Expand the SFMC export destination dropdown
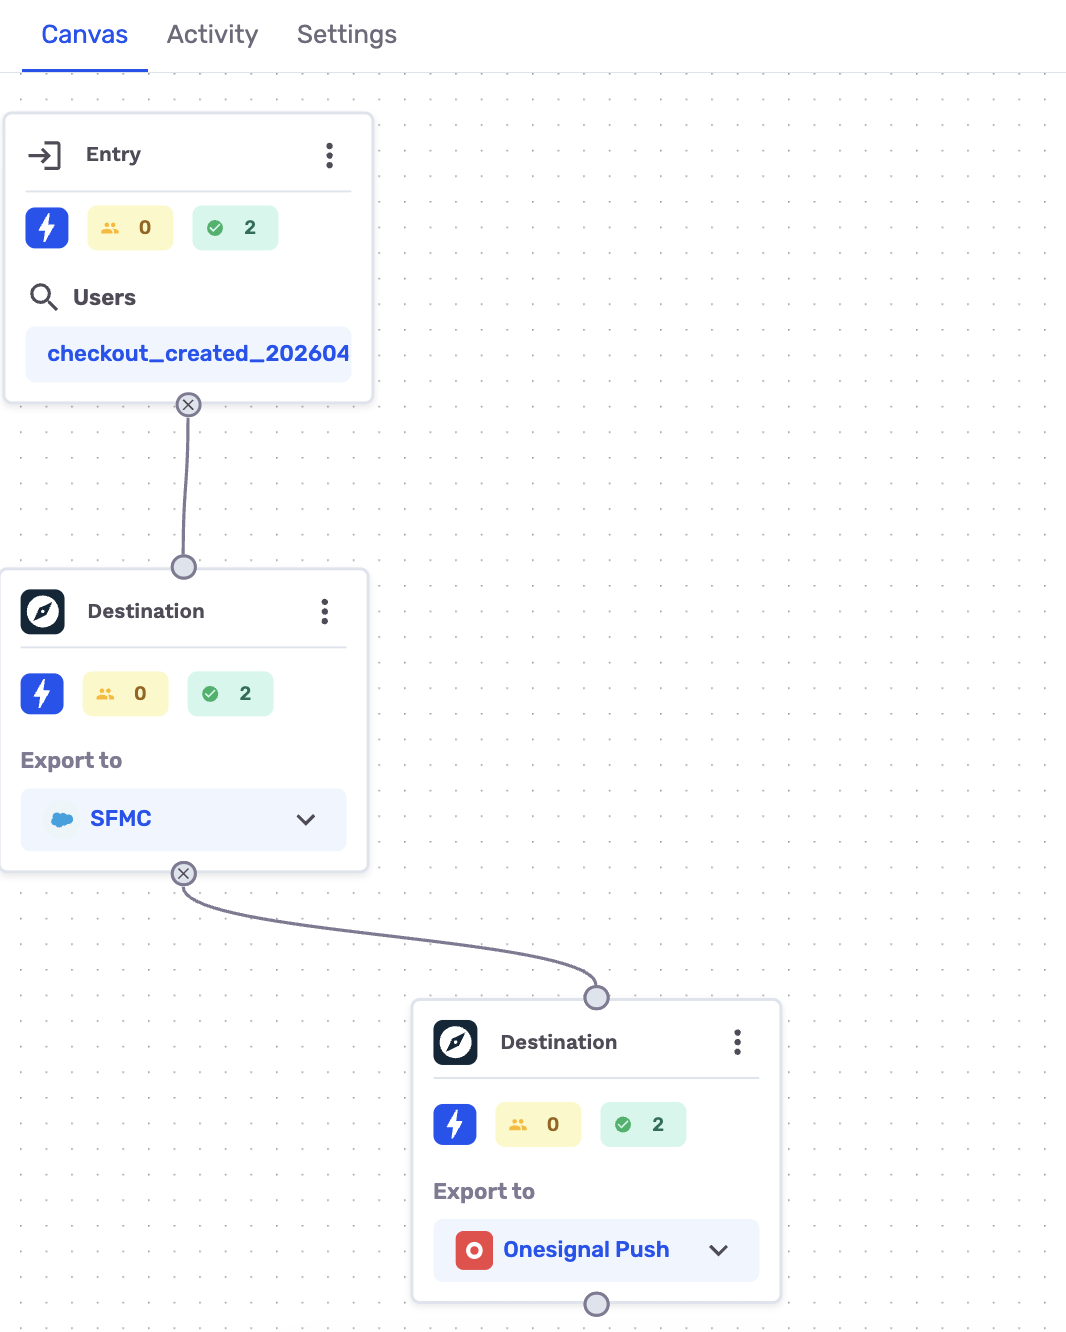This screenshot has width=1066, height=1332. pos(305,819)
